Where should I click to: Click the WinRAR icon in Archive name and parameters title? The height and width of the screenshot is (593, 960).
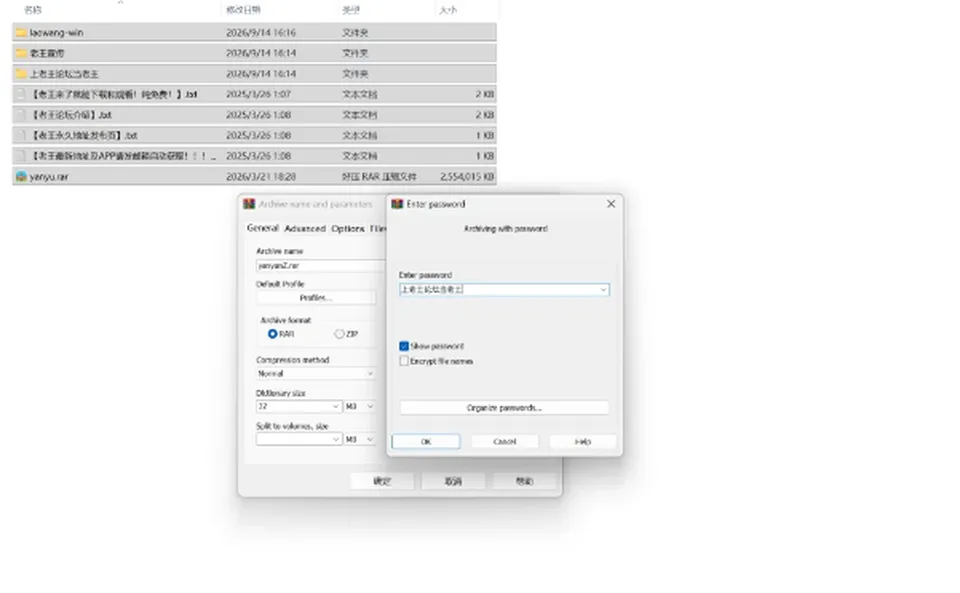click(249, 204)
